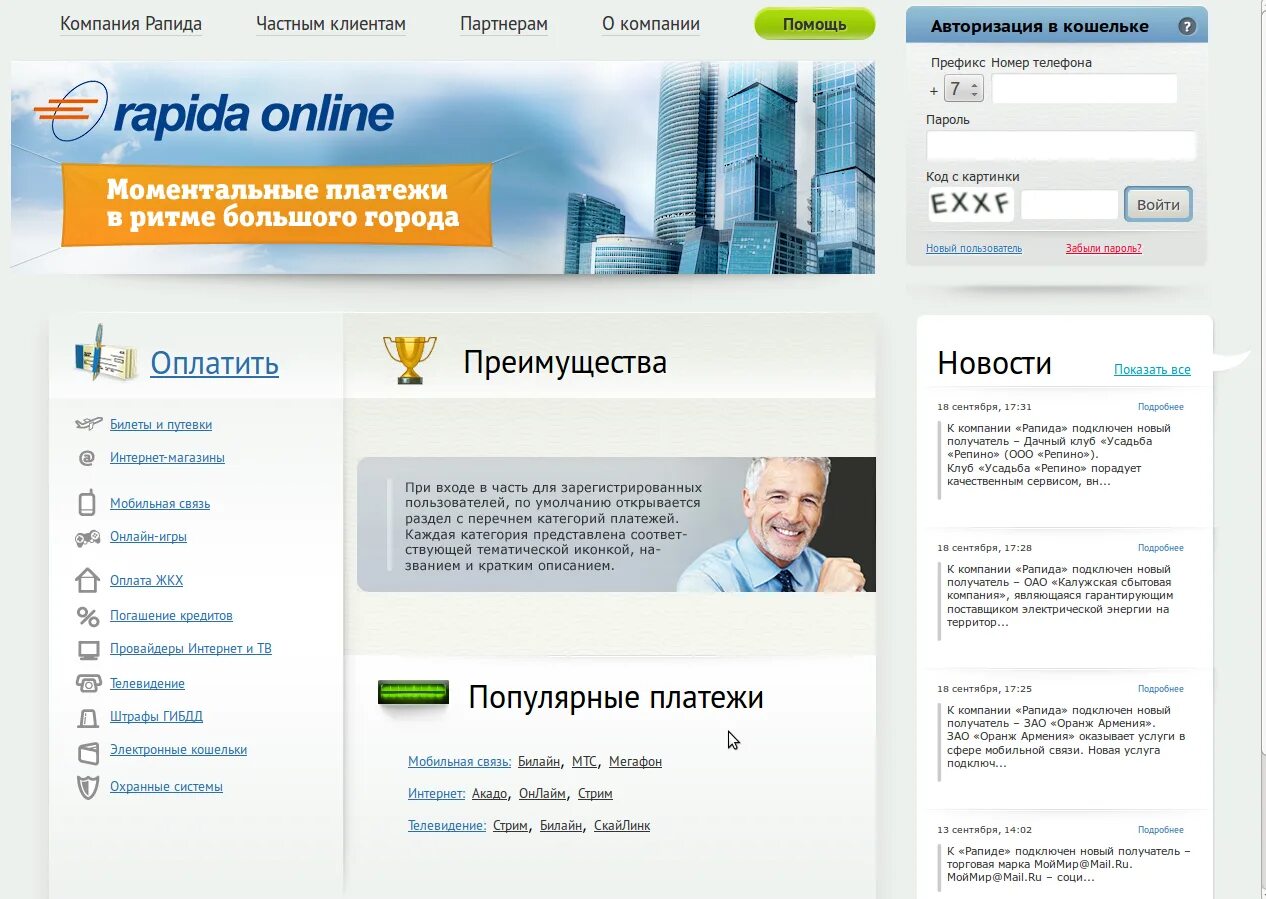Click the @ icon beside Интернет-магазины
This screenshot has height=899, width=1266.
(87, 458)
